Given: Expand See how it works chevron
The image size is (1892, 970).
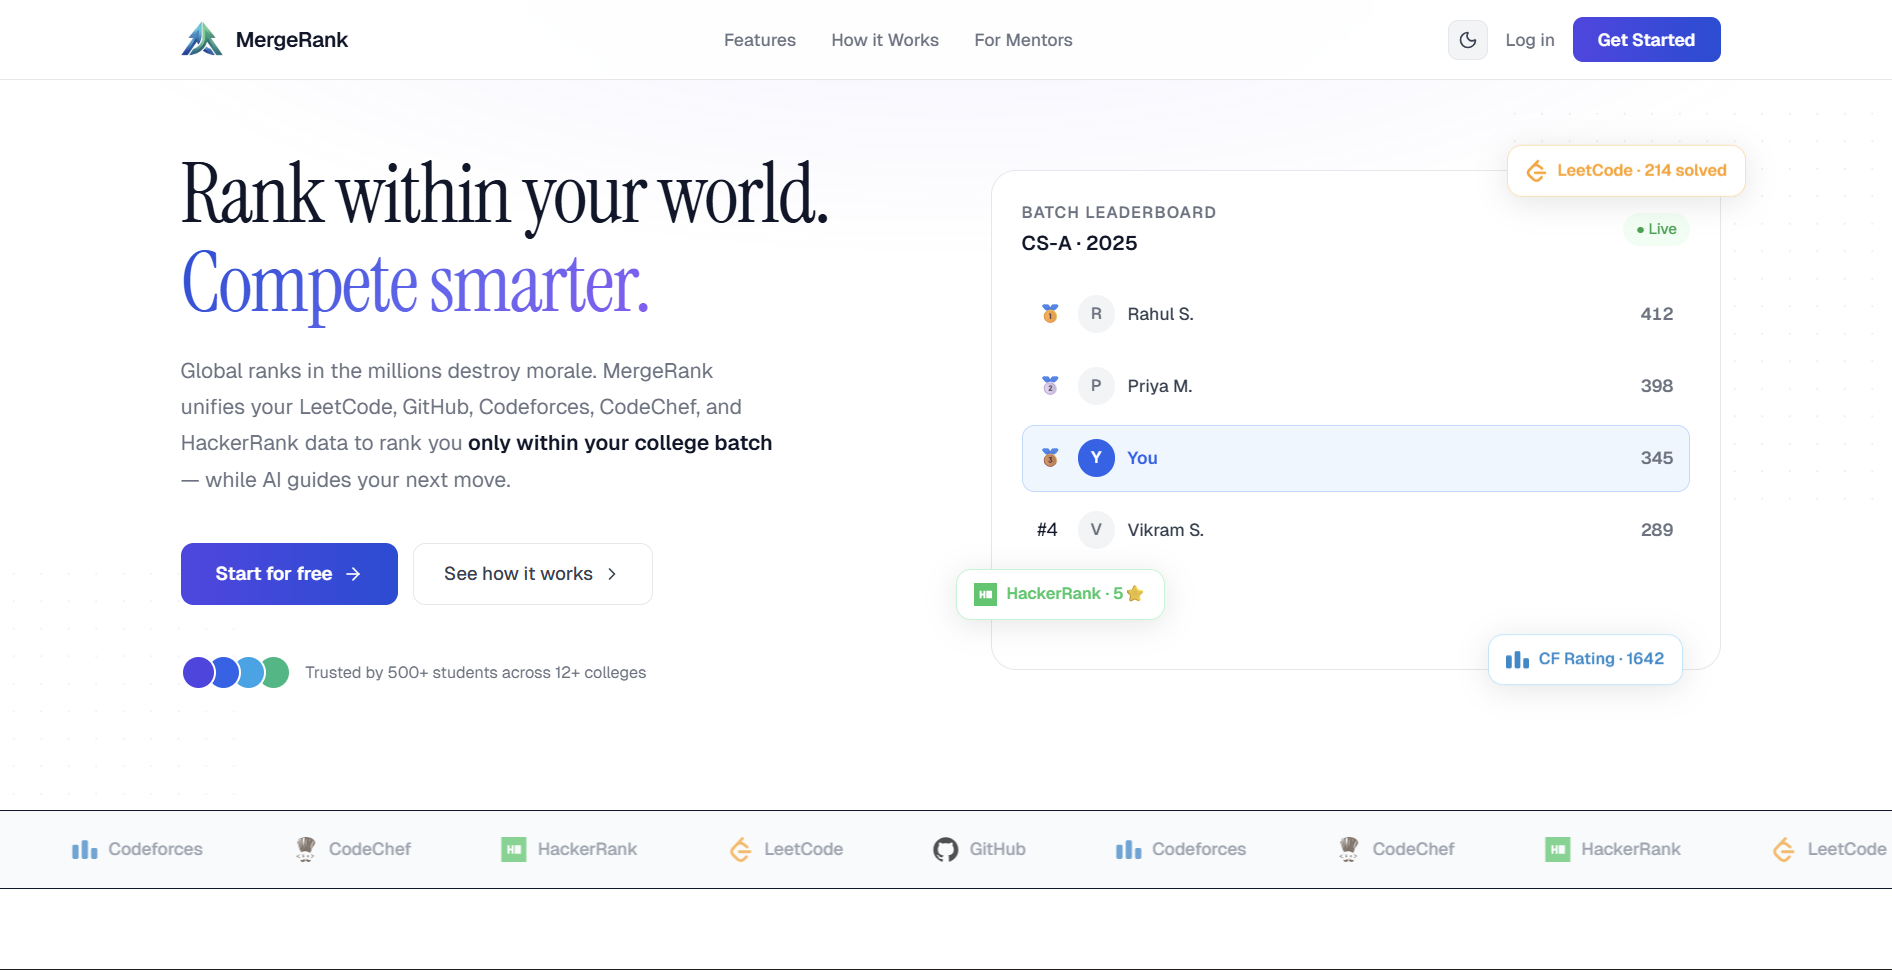Looking at the screenshot, I should click(612, 574).
